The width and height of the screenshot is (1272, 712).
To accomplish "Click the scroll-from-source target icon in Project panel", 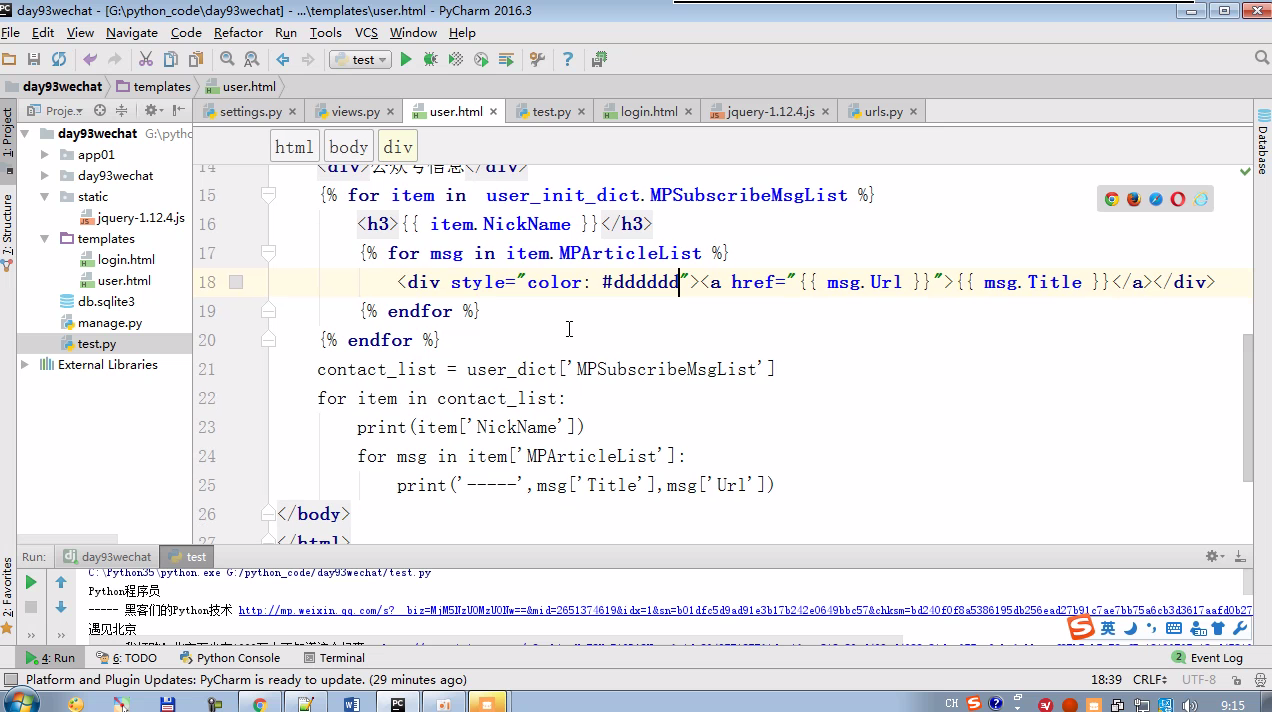I will point(99,111).
